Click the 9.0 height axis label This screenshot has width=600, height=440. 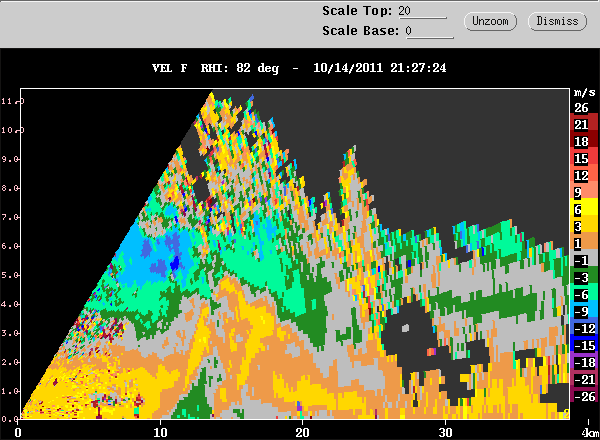[x=10, y=159]
